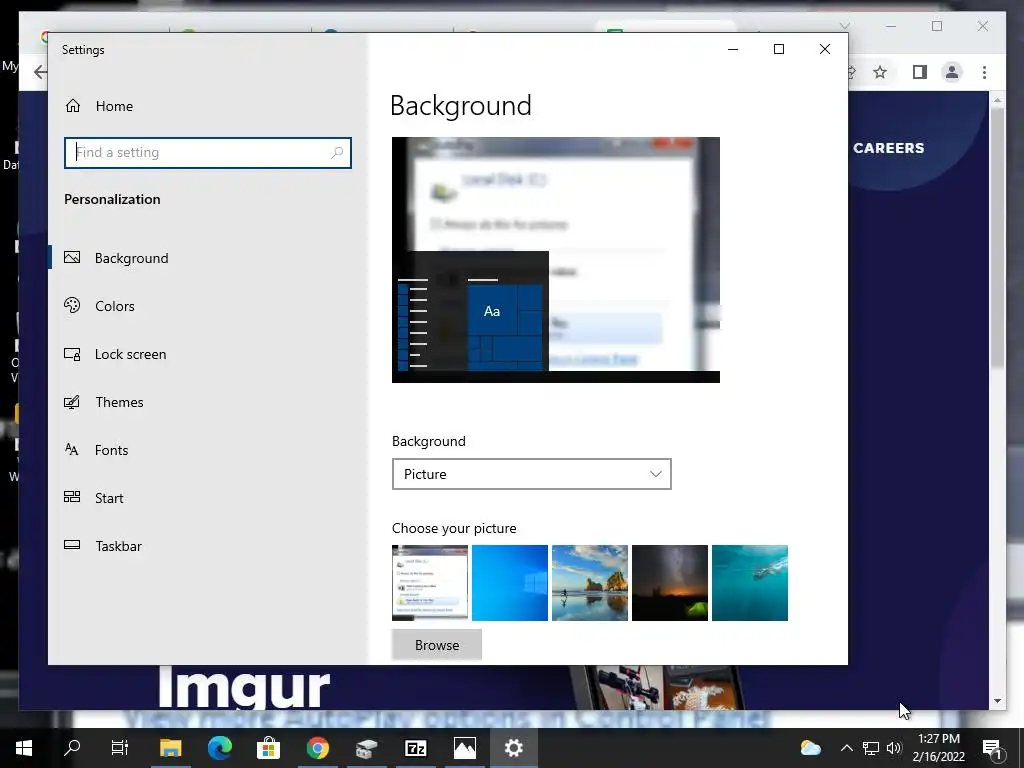Open the 7-Zip app on taskbar

(415, 748)
